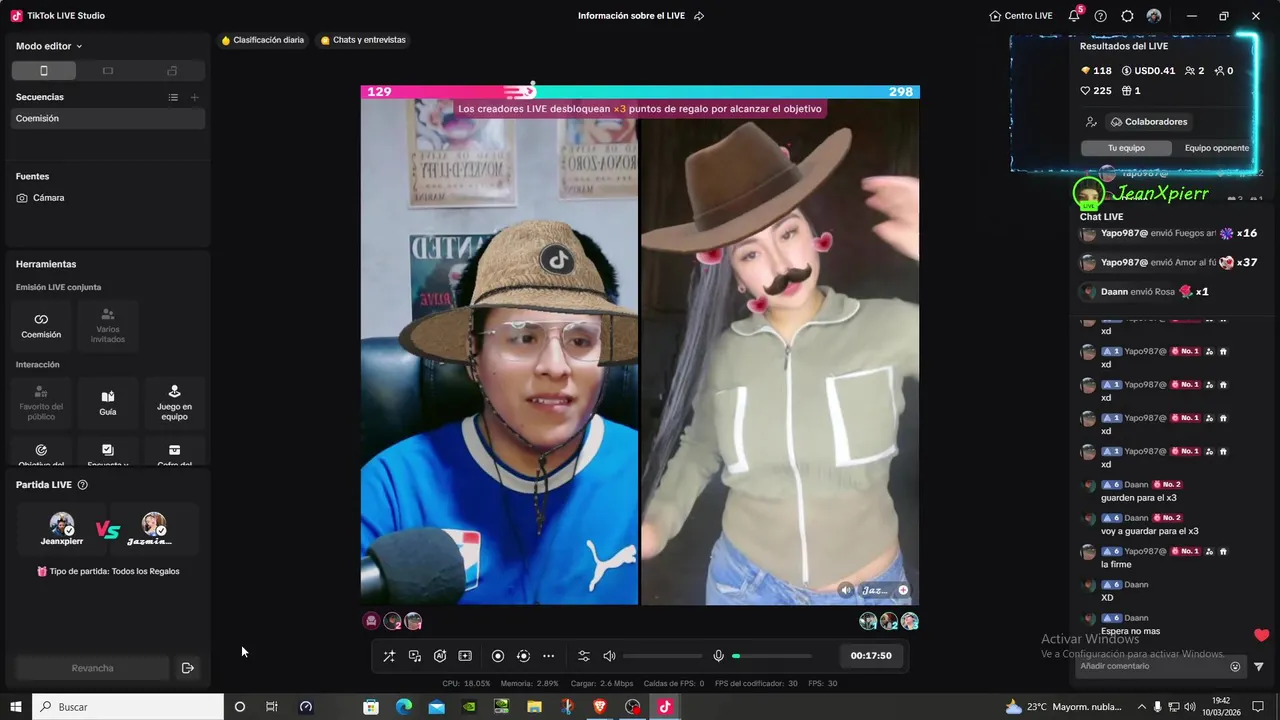The width and height of the screenshot is (1280, 720).
Task: Click the pink match score progress bar
Action: pos(446,92)
